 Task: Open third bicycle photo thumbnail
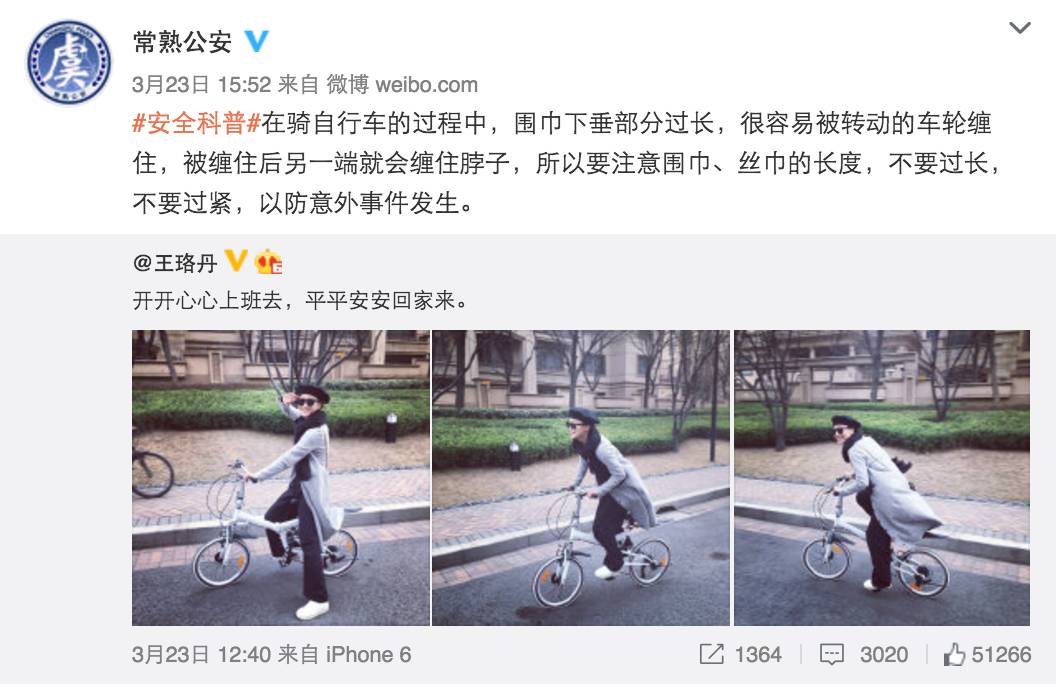coord(882,477)
